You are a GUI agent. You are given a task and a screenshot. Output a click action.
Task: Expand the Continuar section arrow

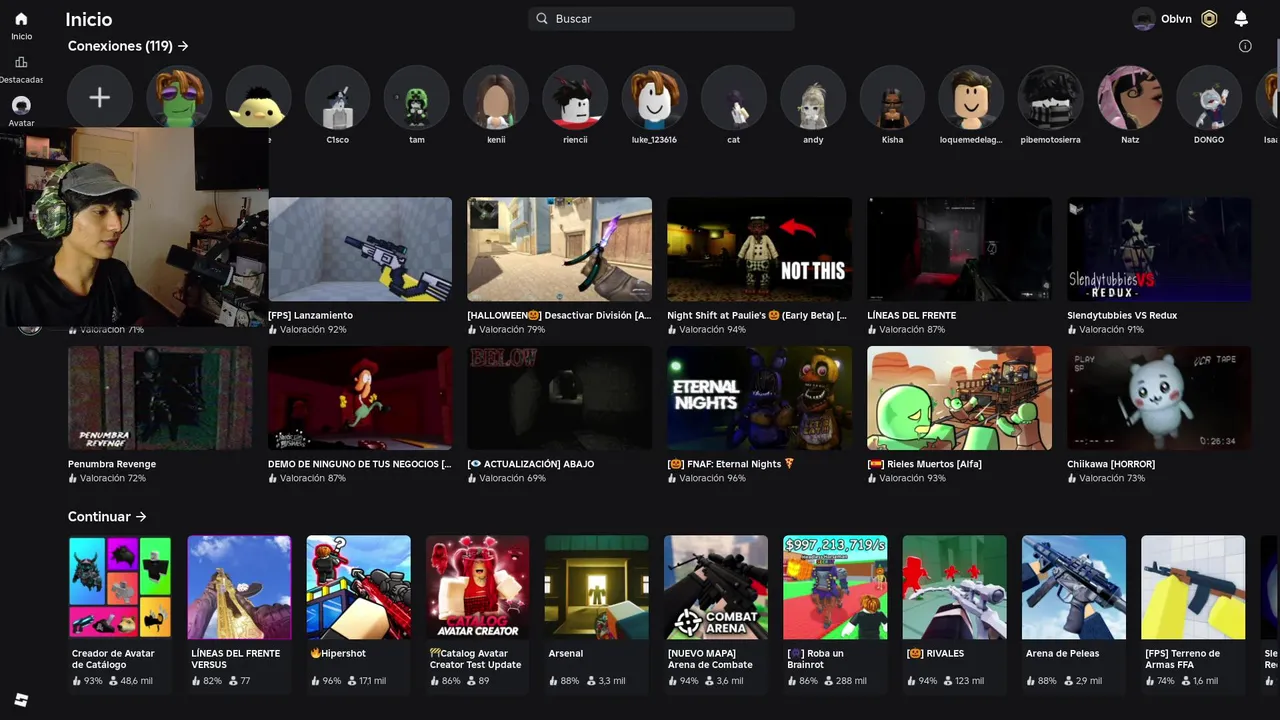coord(141,517)
